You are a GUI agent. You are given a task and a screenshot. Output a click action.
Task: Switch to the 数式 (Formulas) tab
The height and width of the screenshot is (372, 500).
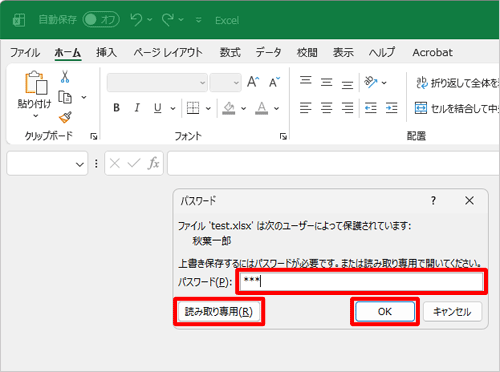pyautogui.click(x=230, y=53)
